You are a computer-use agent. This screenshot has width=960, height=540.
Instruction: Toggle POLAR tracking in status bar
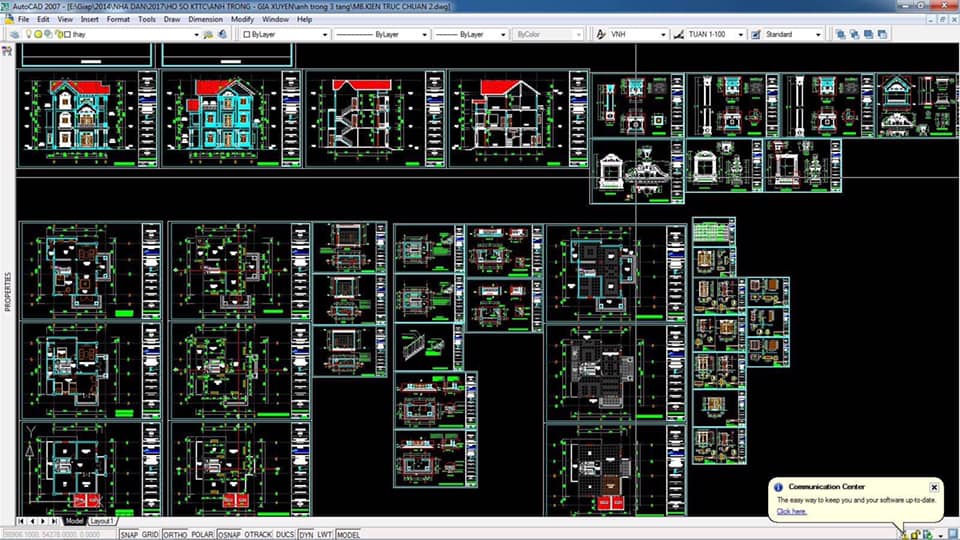pyautogui.click(x=202, y=534)
